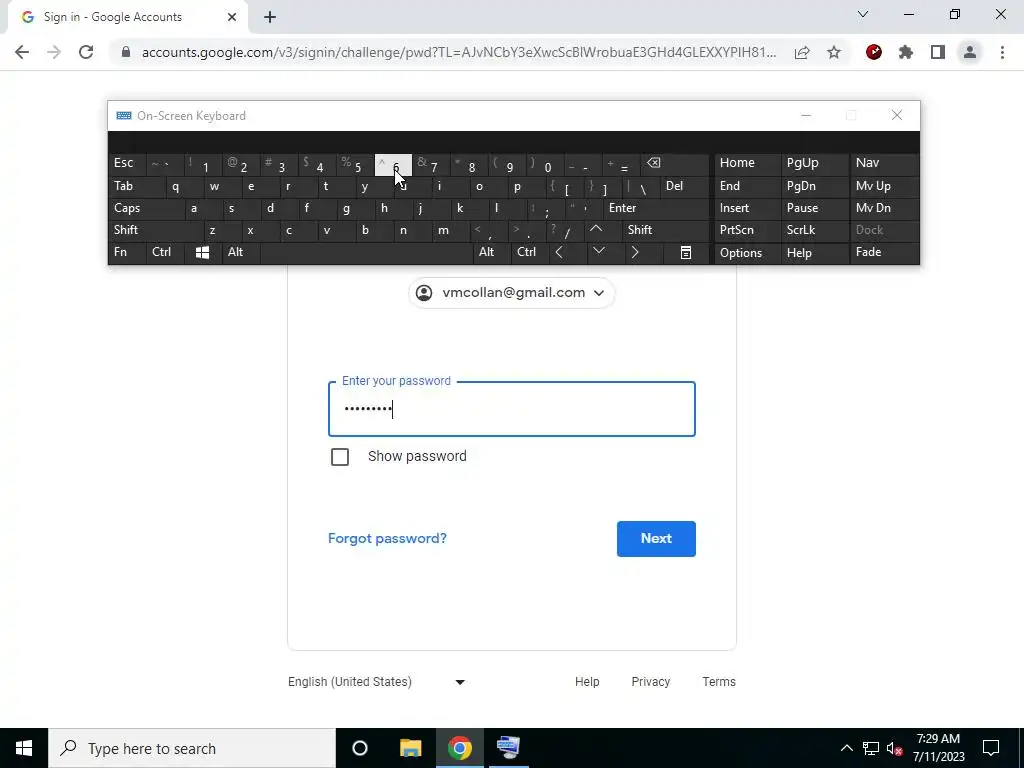Toggle the left Shift key
Viewport: 1024px width, 768px height.
(156, 230)
